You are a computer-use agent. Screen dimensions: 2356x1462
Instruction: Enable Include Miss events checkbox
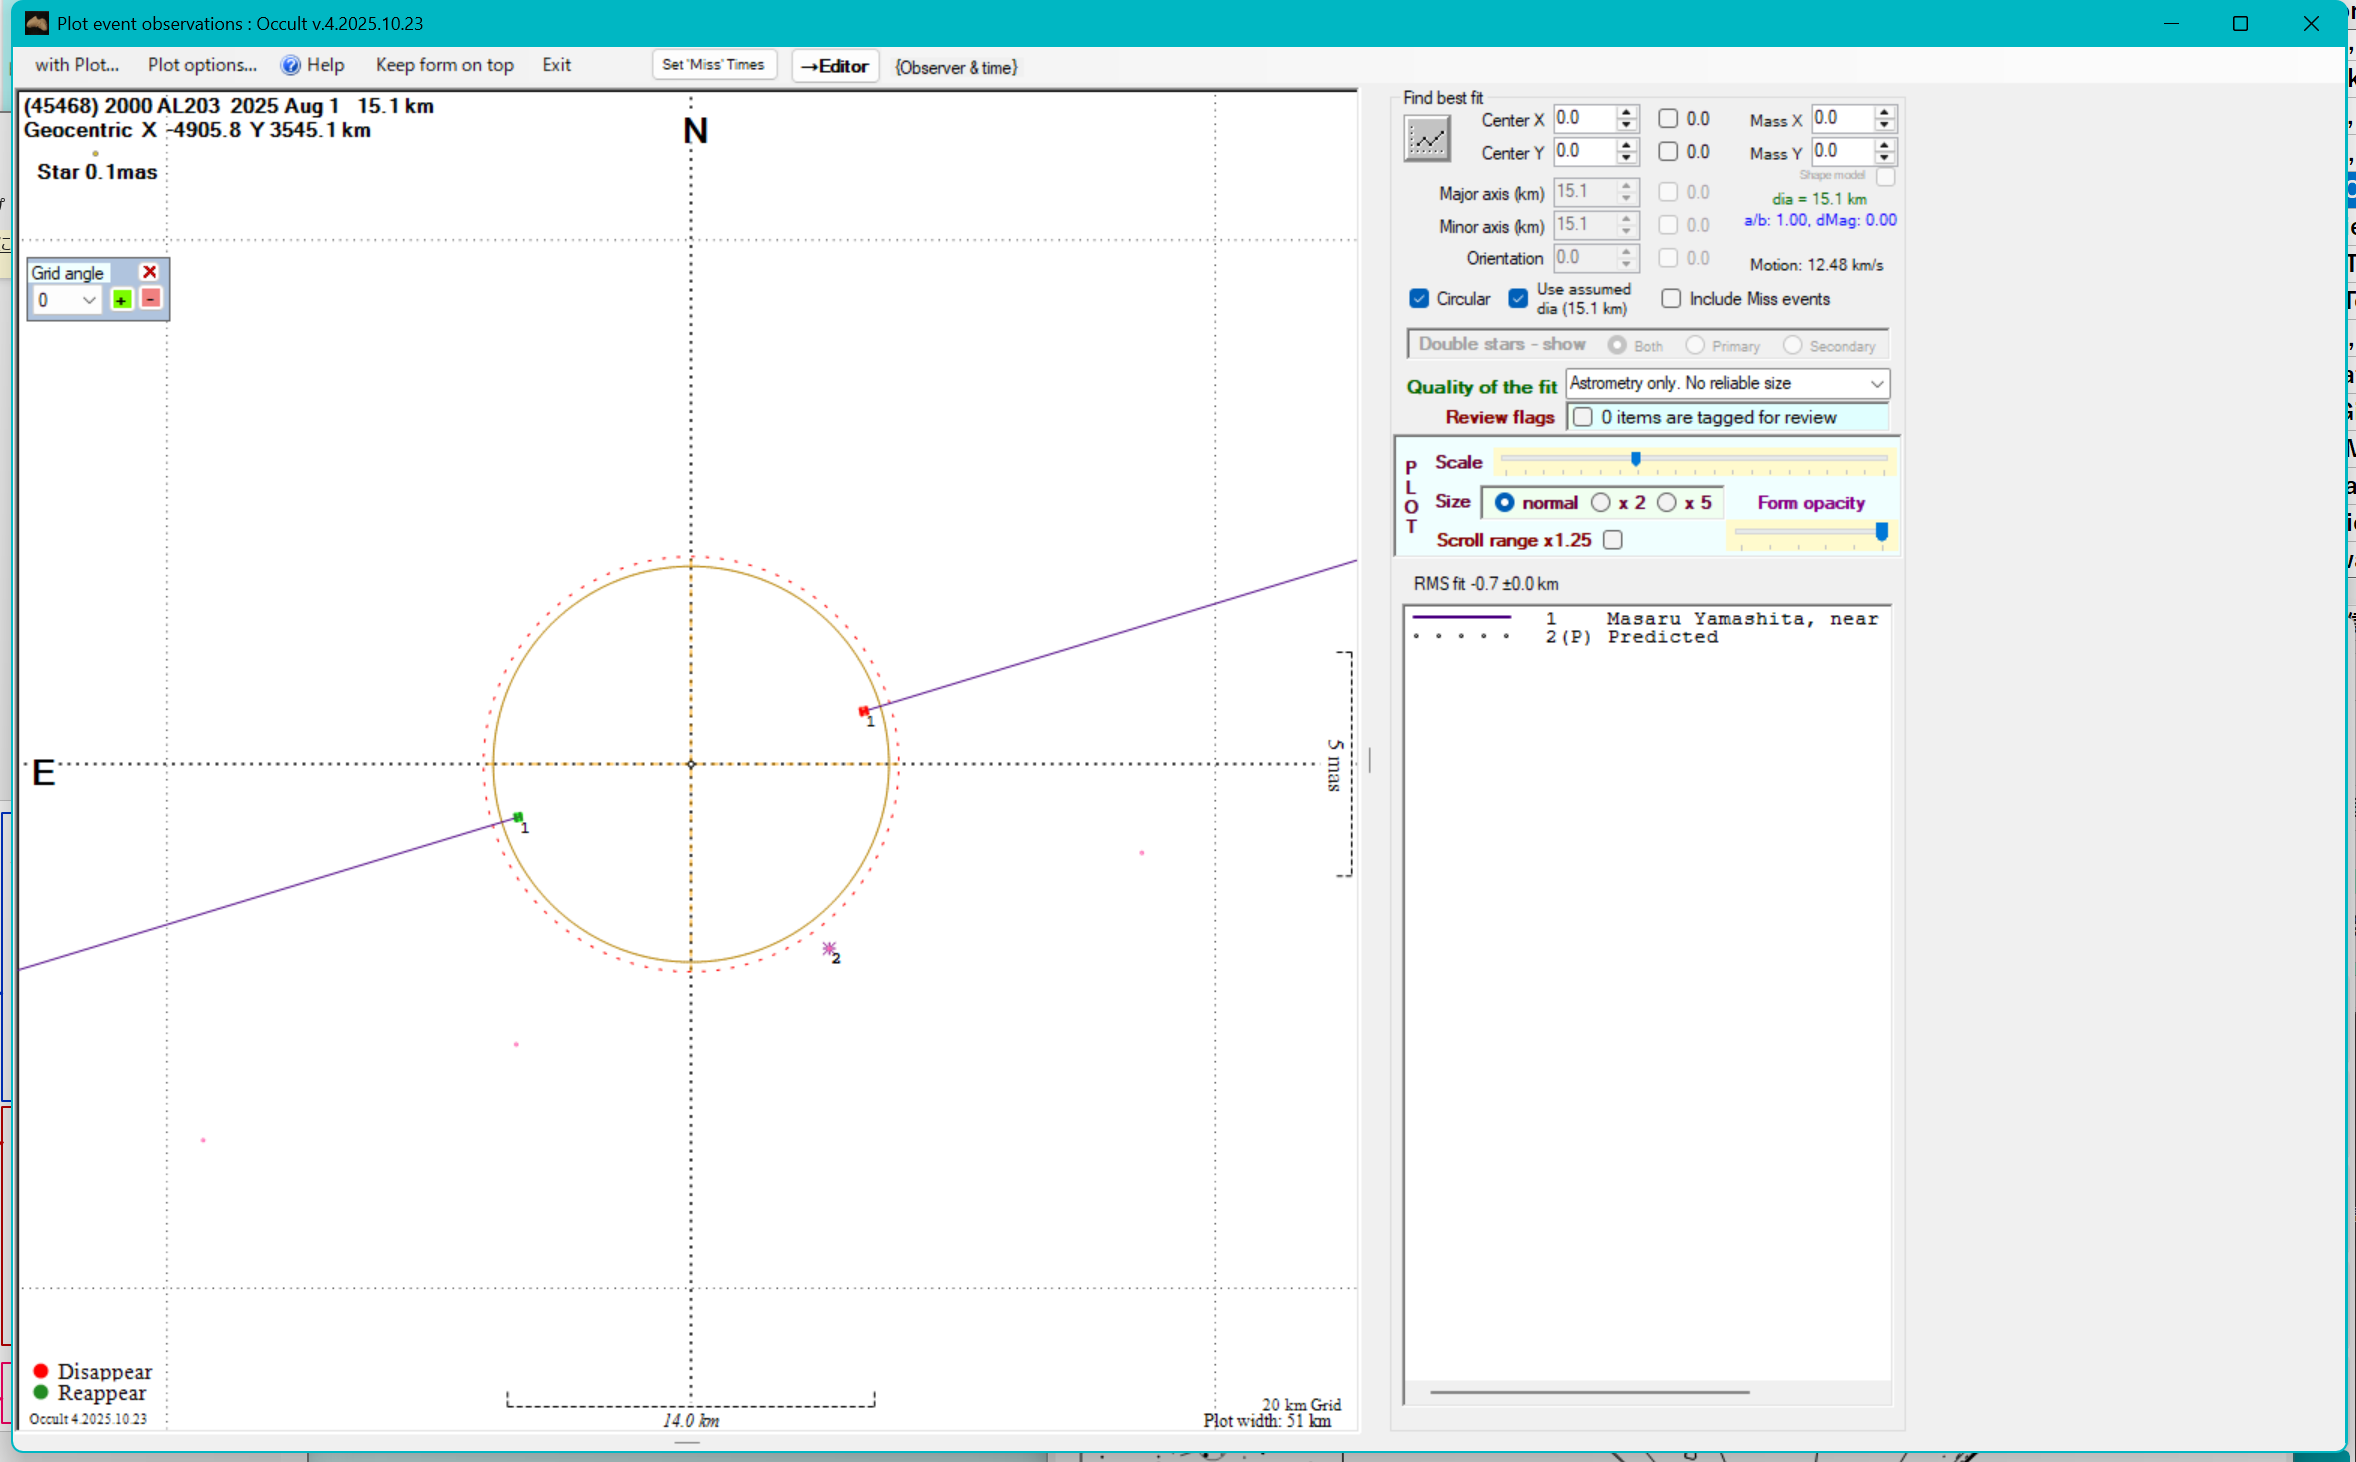click(x=1671, y=299)
